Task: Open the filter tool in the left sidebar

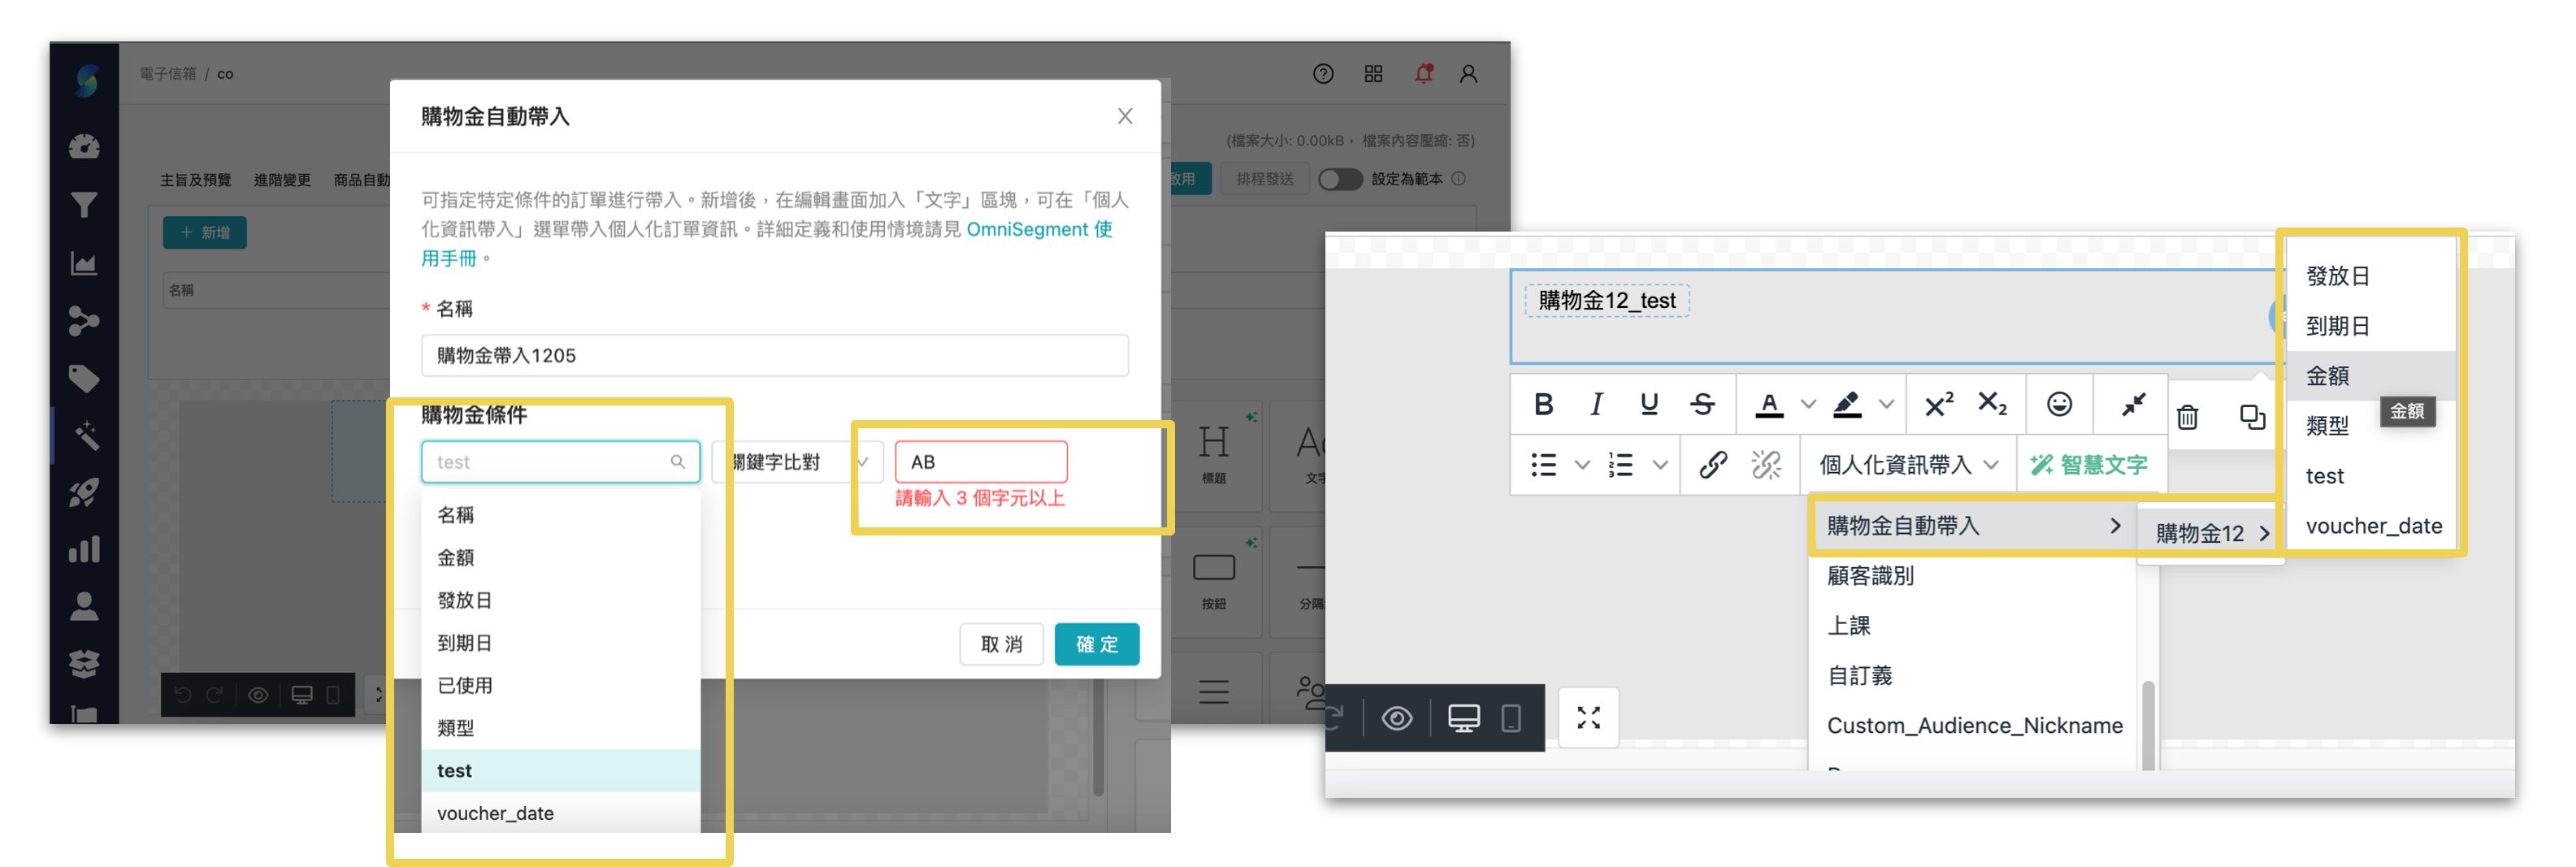Action: point(85,204)
